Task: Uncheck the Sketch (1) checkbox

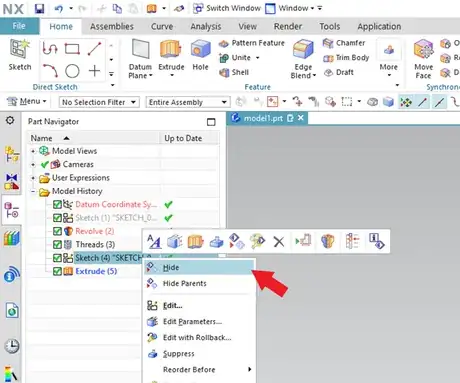Action: (57, 218)
